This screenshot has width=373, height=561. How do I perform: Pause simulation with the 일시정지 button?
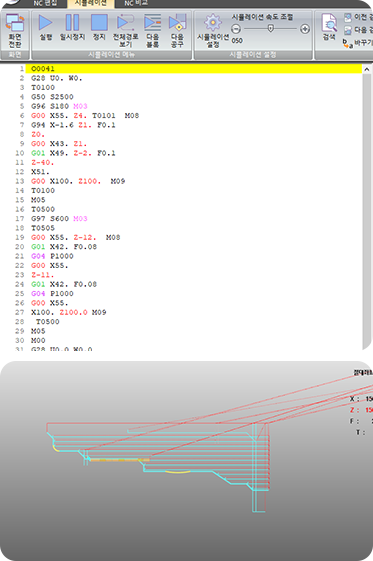72,28
